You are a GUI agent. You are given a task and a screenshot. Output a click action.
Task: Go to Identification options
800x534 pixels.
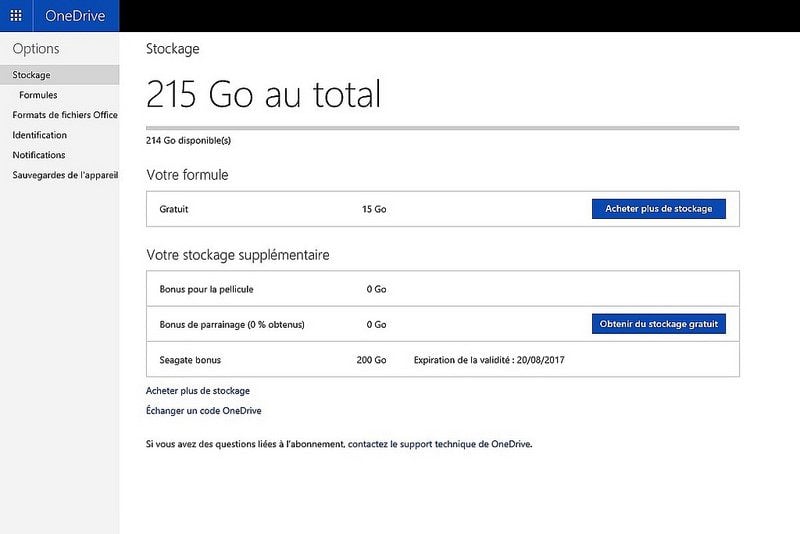point(40,135)
